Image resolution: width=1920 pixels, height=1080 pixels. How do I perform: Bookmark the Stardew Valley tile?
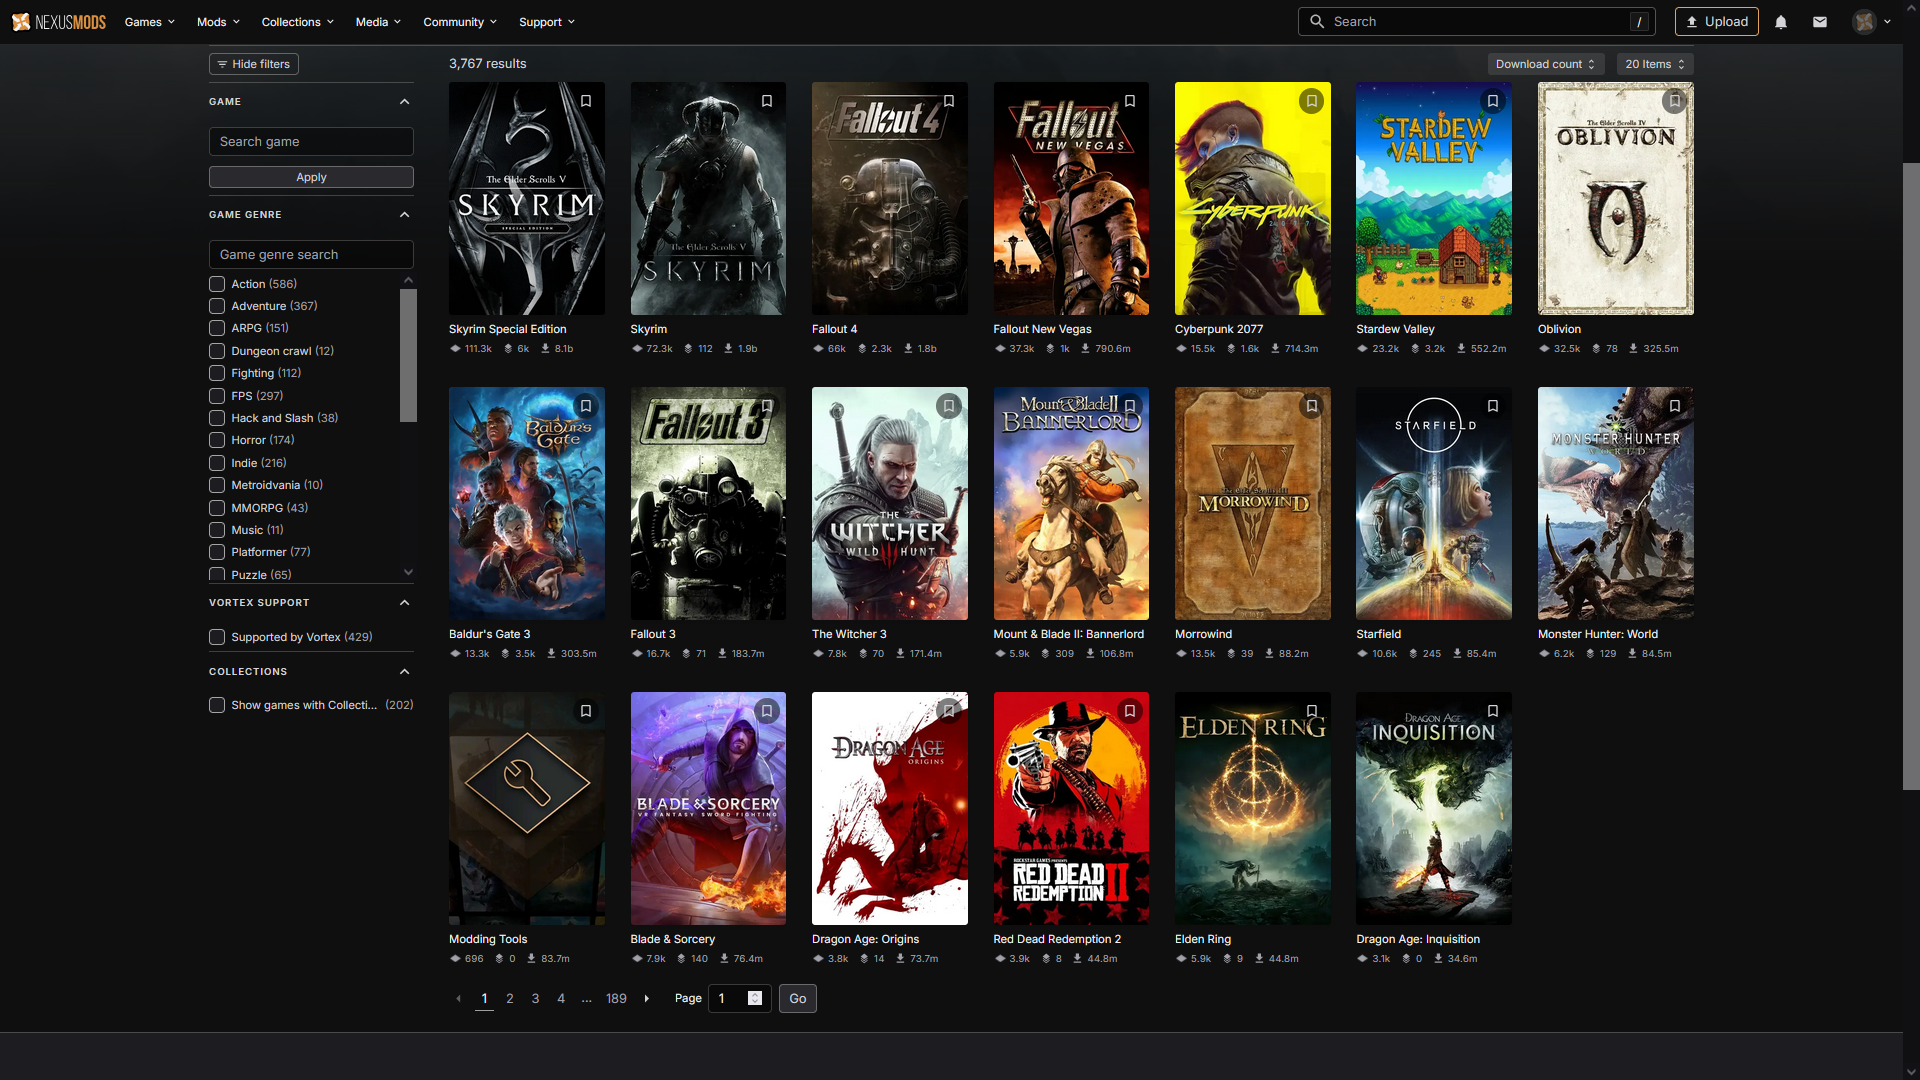click(1493, 101)
